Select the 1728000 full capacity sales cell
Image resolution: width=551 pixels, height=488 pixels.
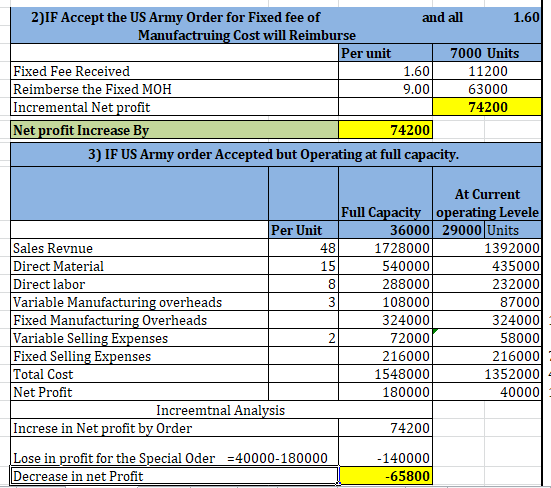(385, 248)
